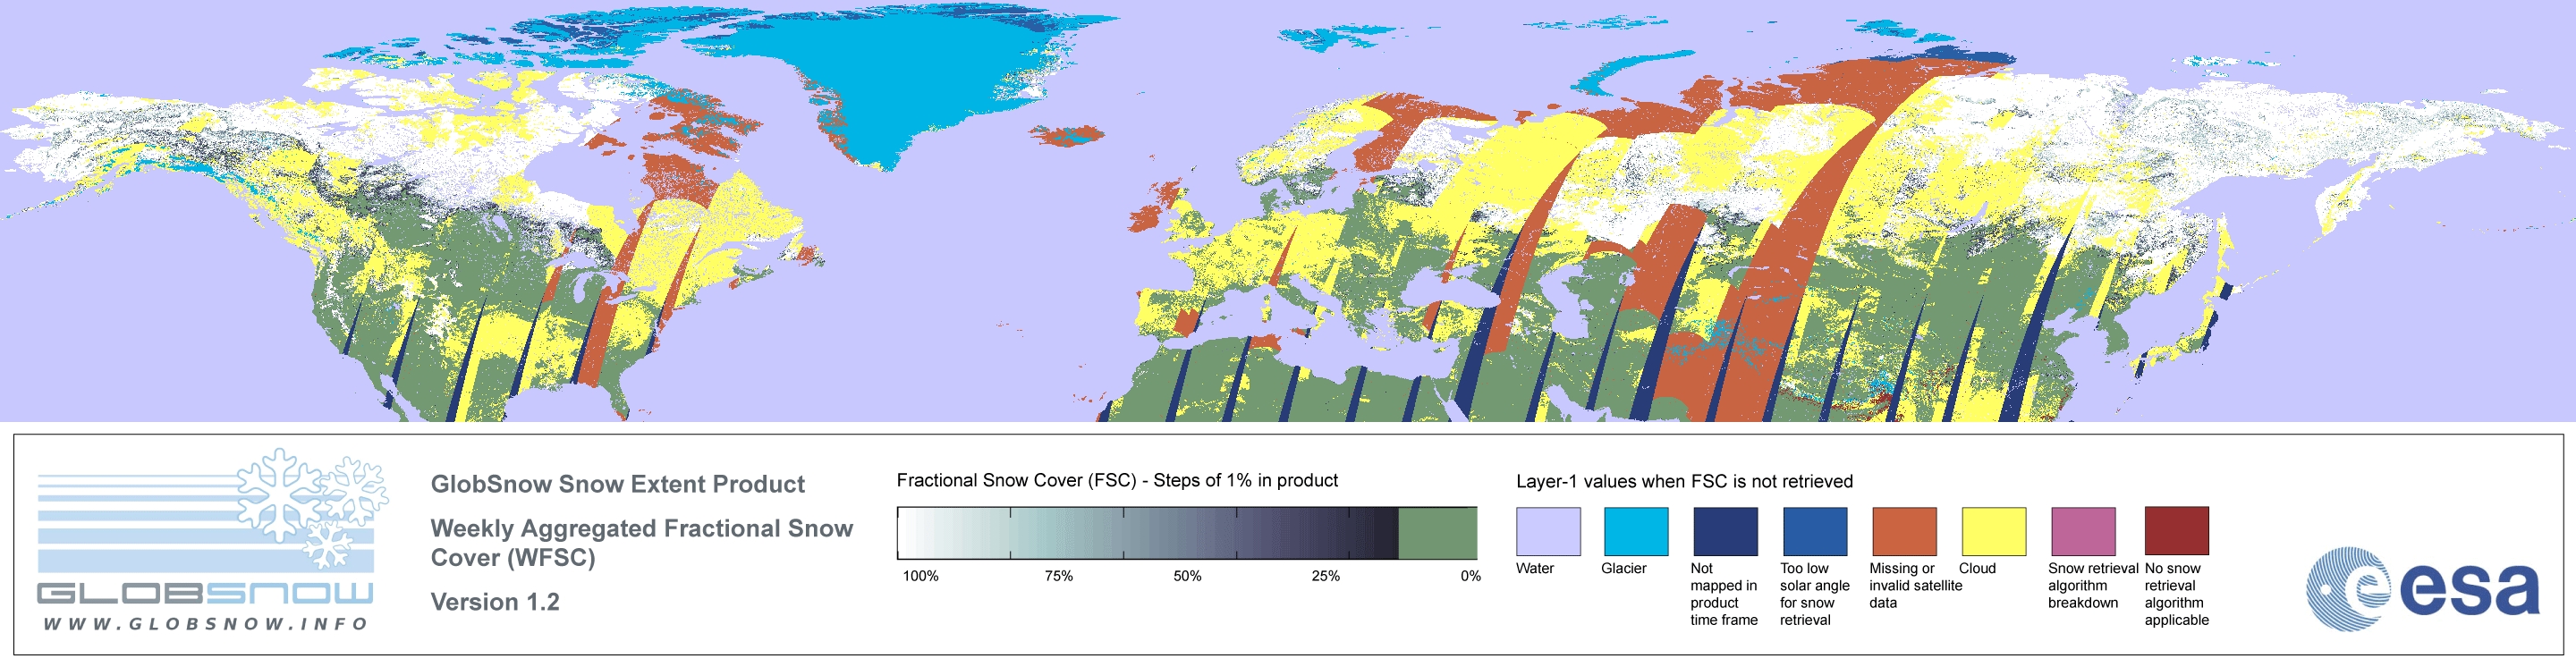Click the yellow Cloud legend swatch

pos(1993,531)
